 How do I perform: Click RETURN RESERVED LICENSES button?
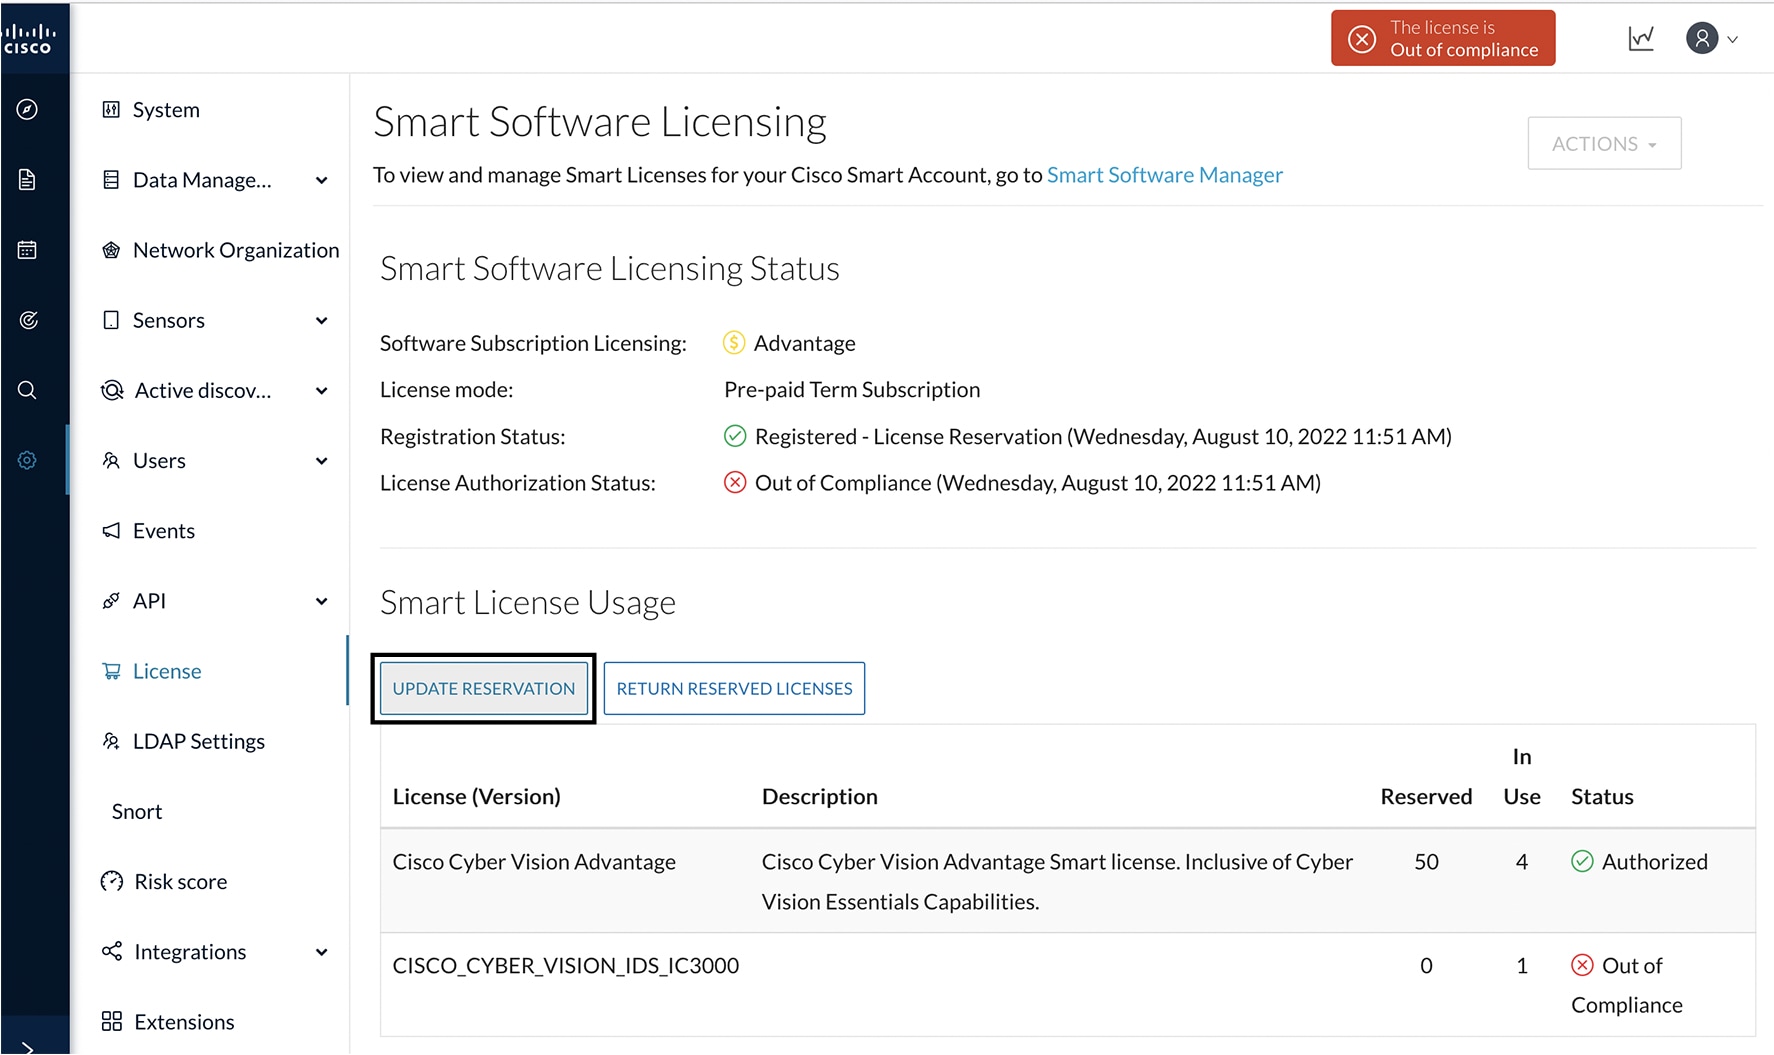734,688
